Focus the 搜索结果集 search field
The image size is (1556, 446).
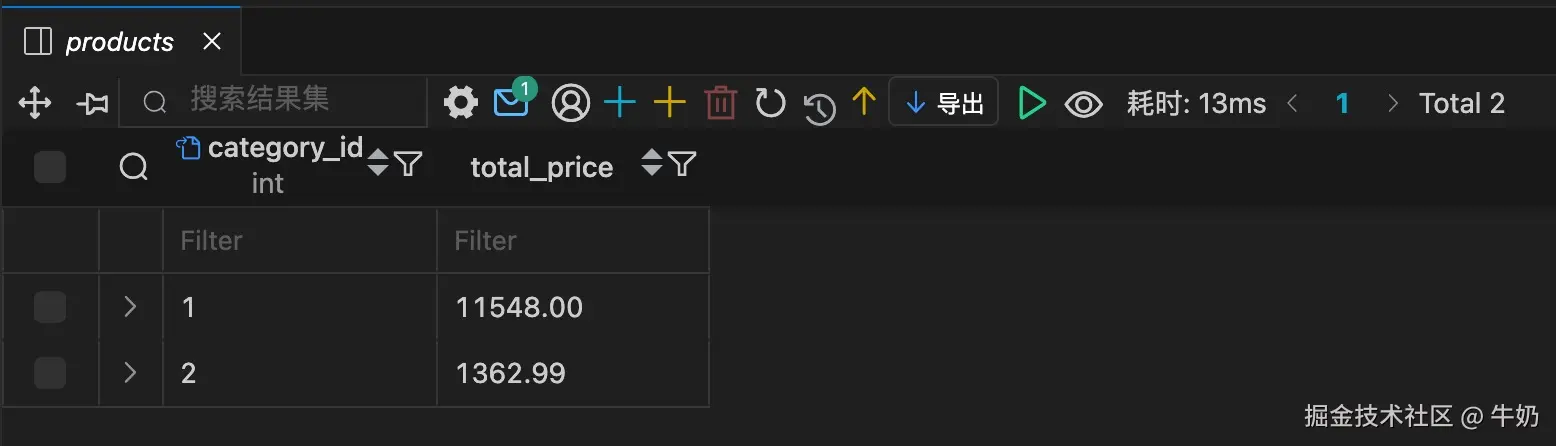click(290, 100)
